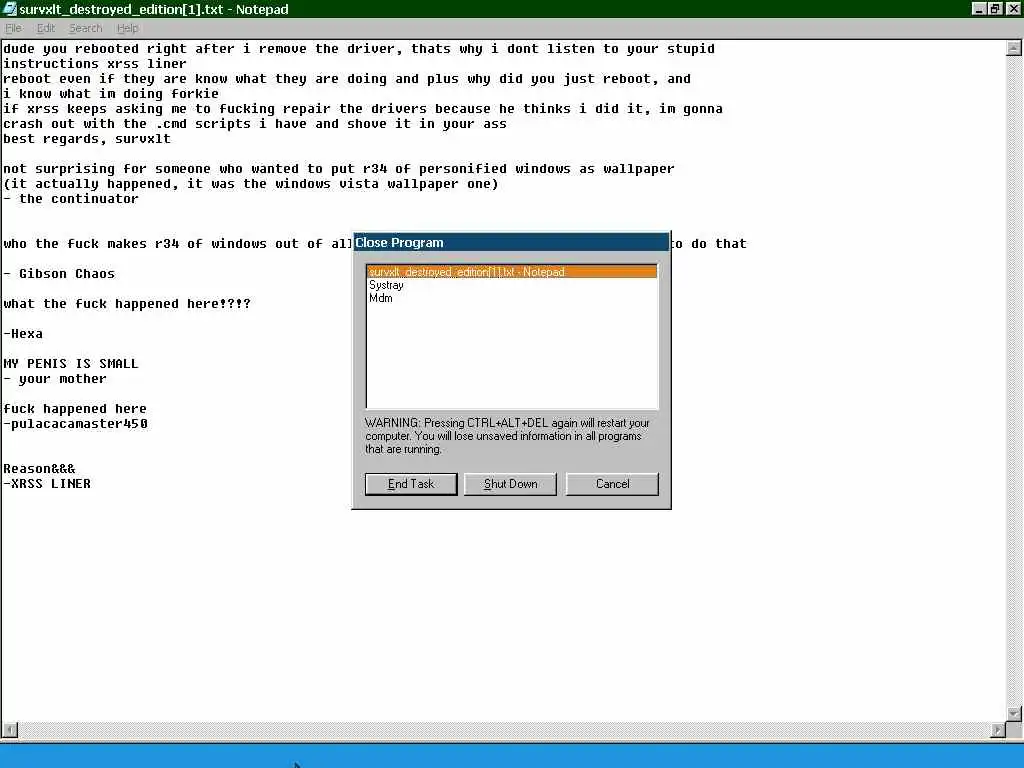This screenshot has height=768, width=1024.
Task: Open the Edit menu in Notepad
Action: pyautogui.click(x=46, y=28)
